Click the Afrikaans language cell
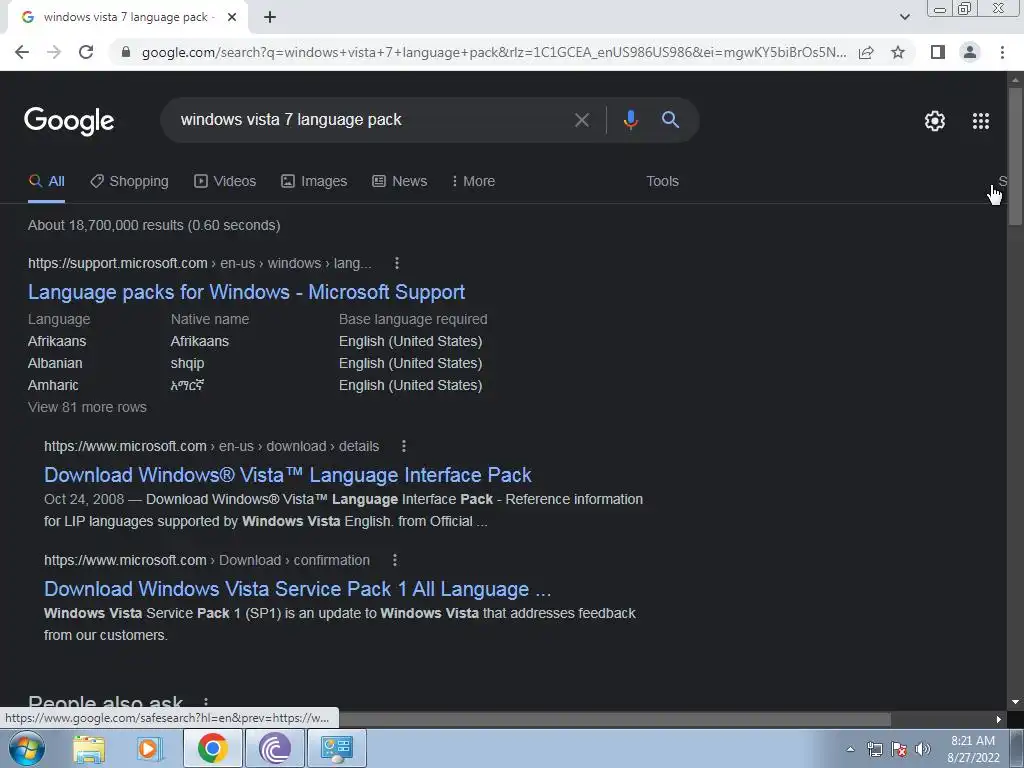1024x768 pixels. click(x=57, y=341)
